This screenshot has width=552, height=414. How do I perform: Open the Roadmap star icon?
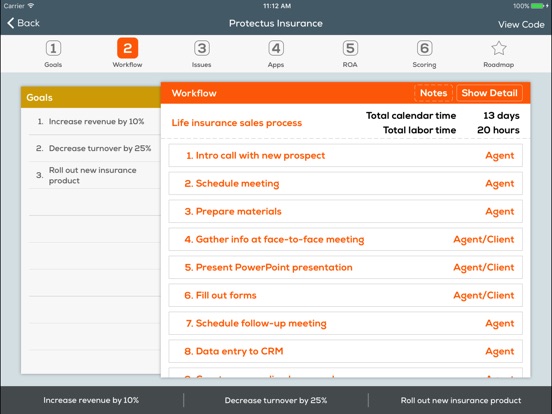(499, 48)
